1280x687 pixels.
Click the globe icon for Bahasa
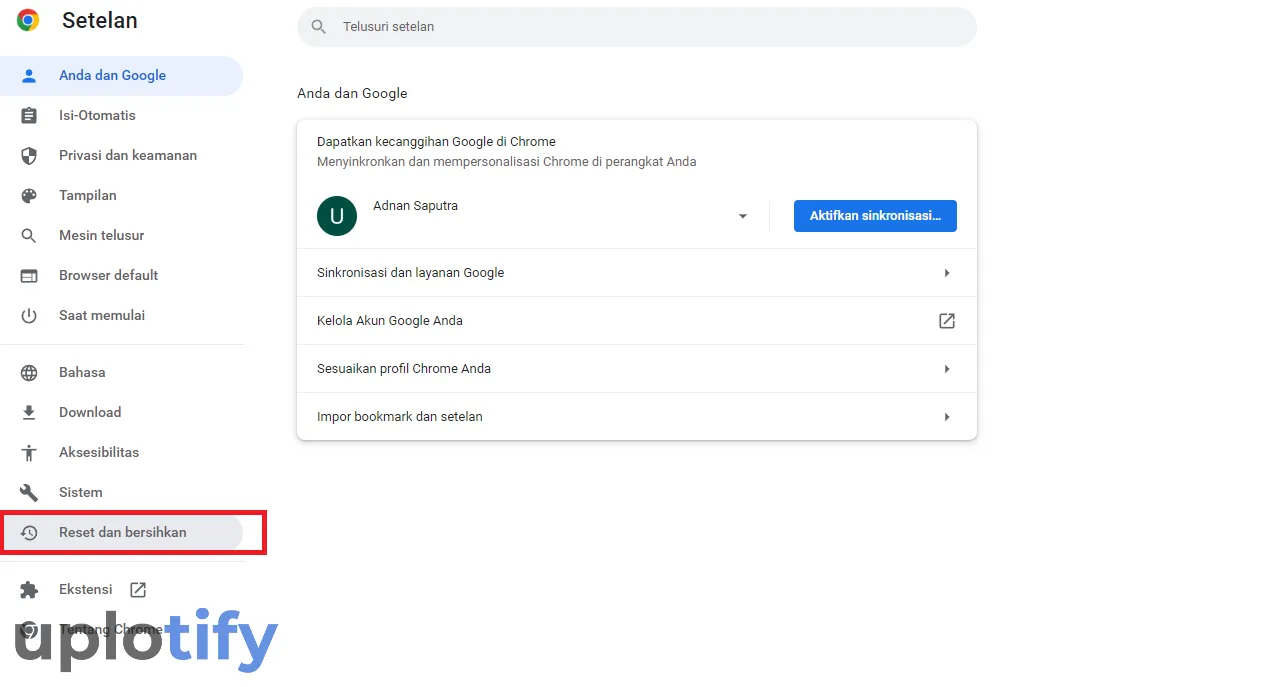click(x=29, y=372)
